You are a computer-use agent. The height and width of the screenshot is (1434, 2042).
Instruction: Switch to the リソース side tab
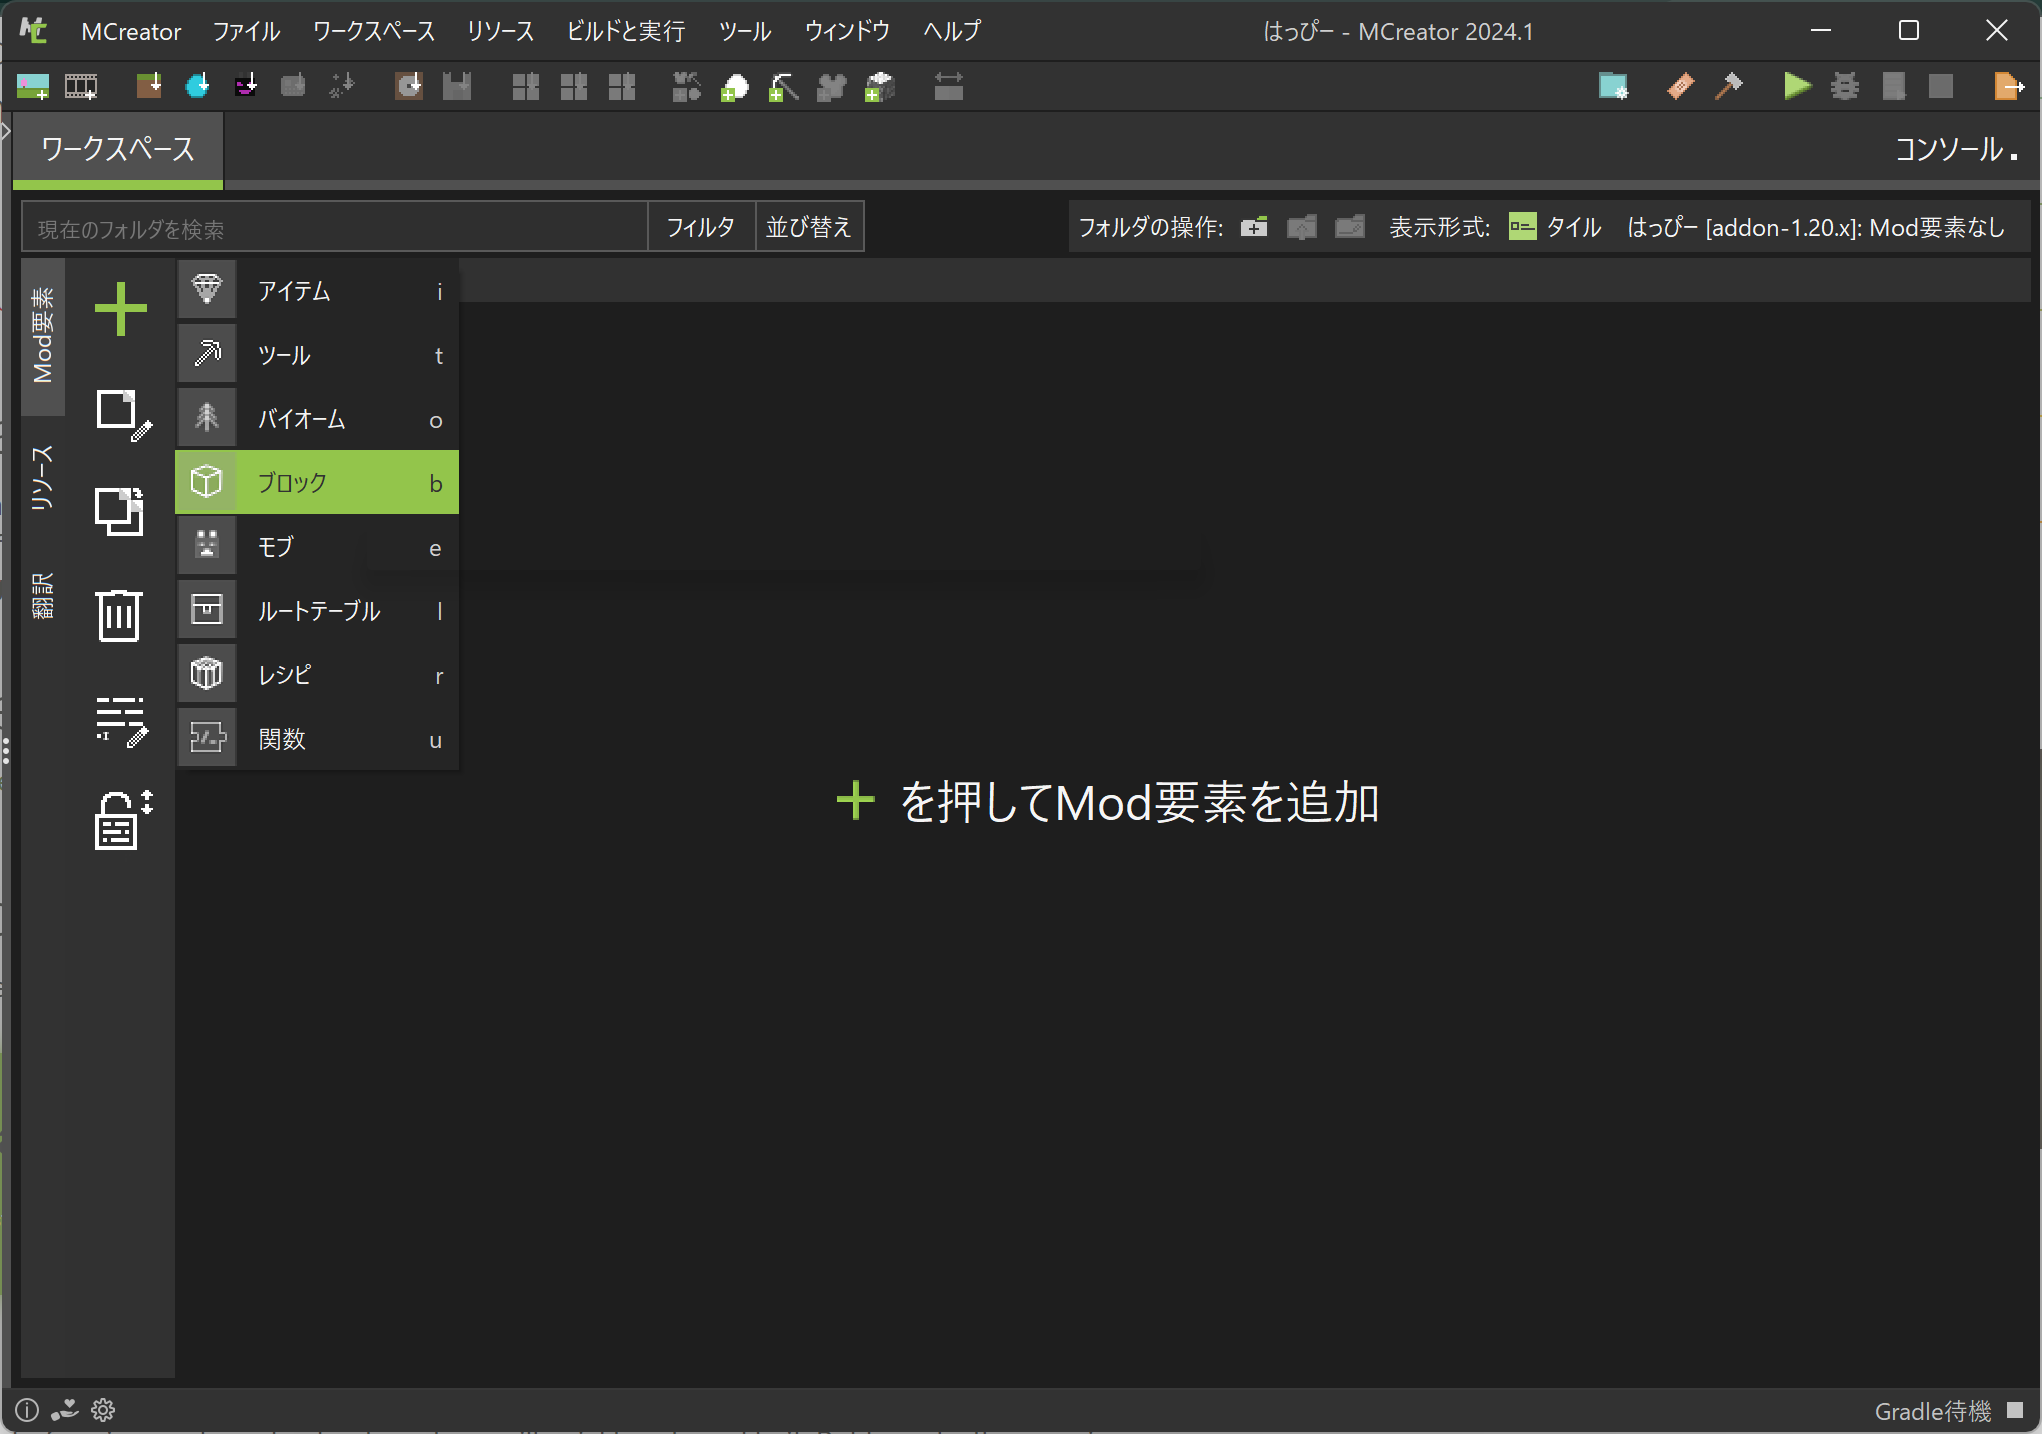pos(42,478)
